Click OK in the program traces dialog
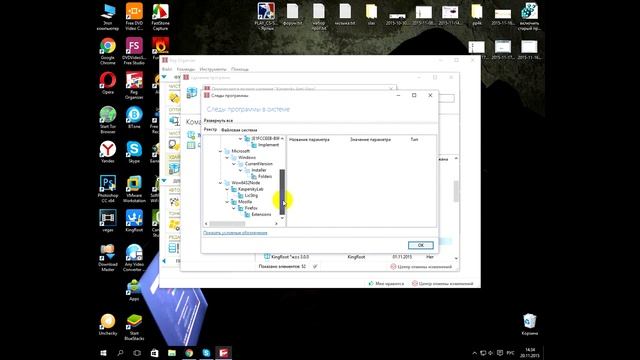640x360 pixels. (x=420, y=245)
